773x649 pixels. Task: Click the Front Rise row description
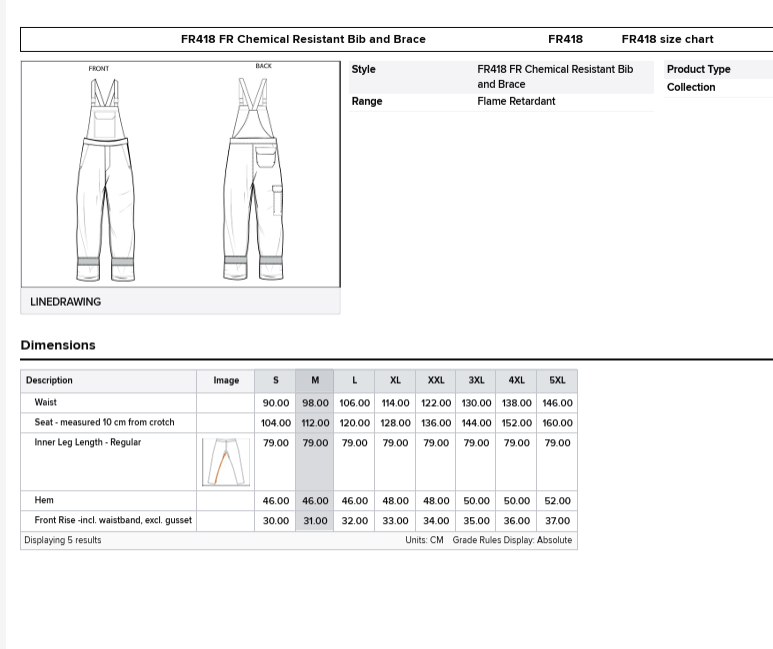click(x=113, y=521)
